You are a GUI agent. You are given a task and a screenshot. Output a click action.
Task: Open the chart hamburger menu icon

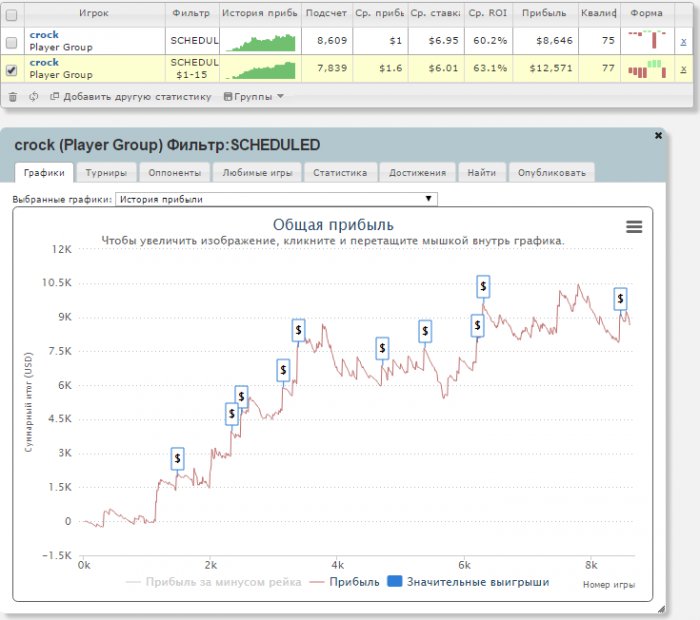(634, 227)
